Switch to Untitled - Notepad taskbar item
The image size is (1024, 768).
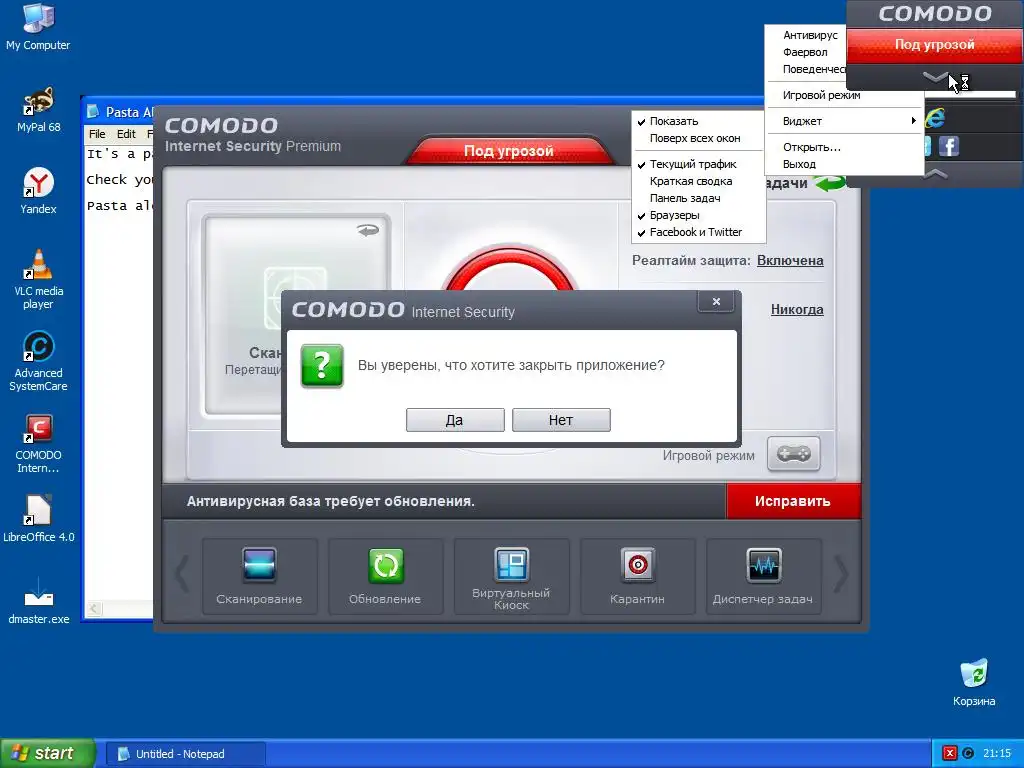click(x=185, y=754)
